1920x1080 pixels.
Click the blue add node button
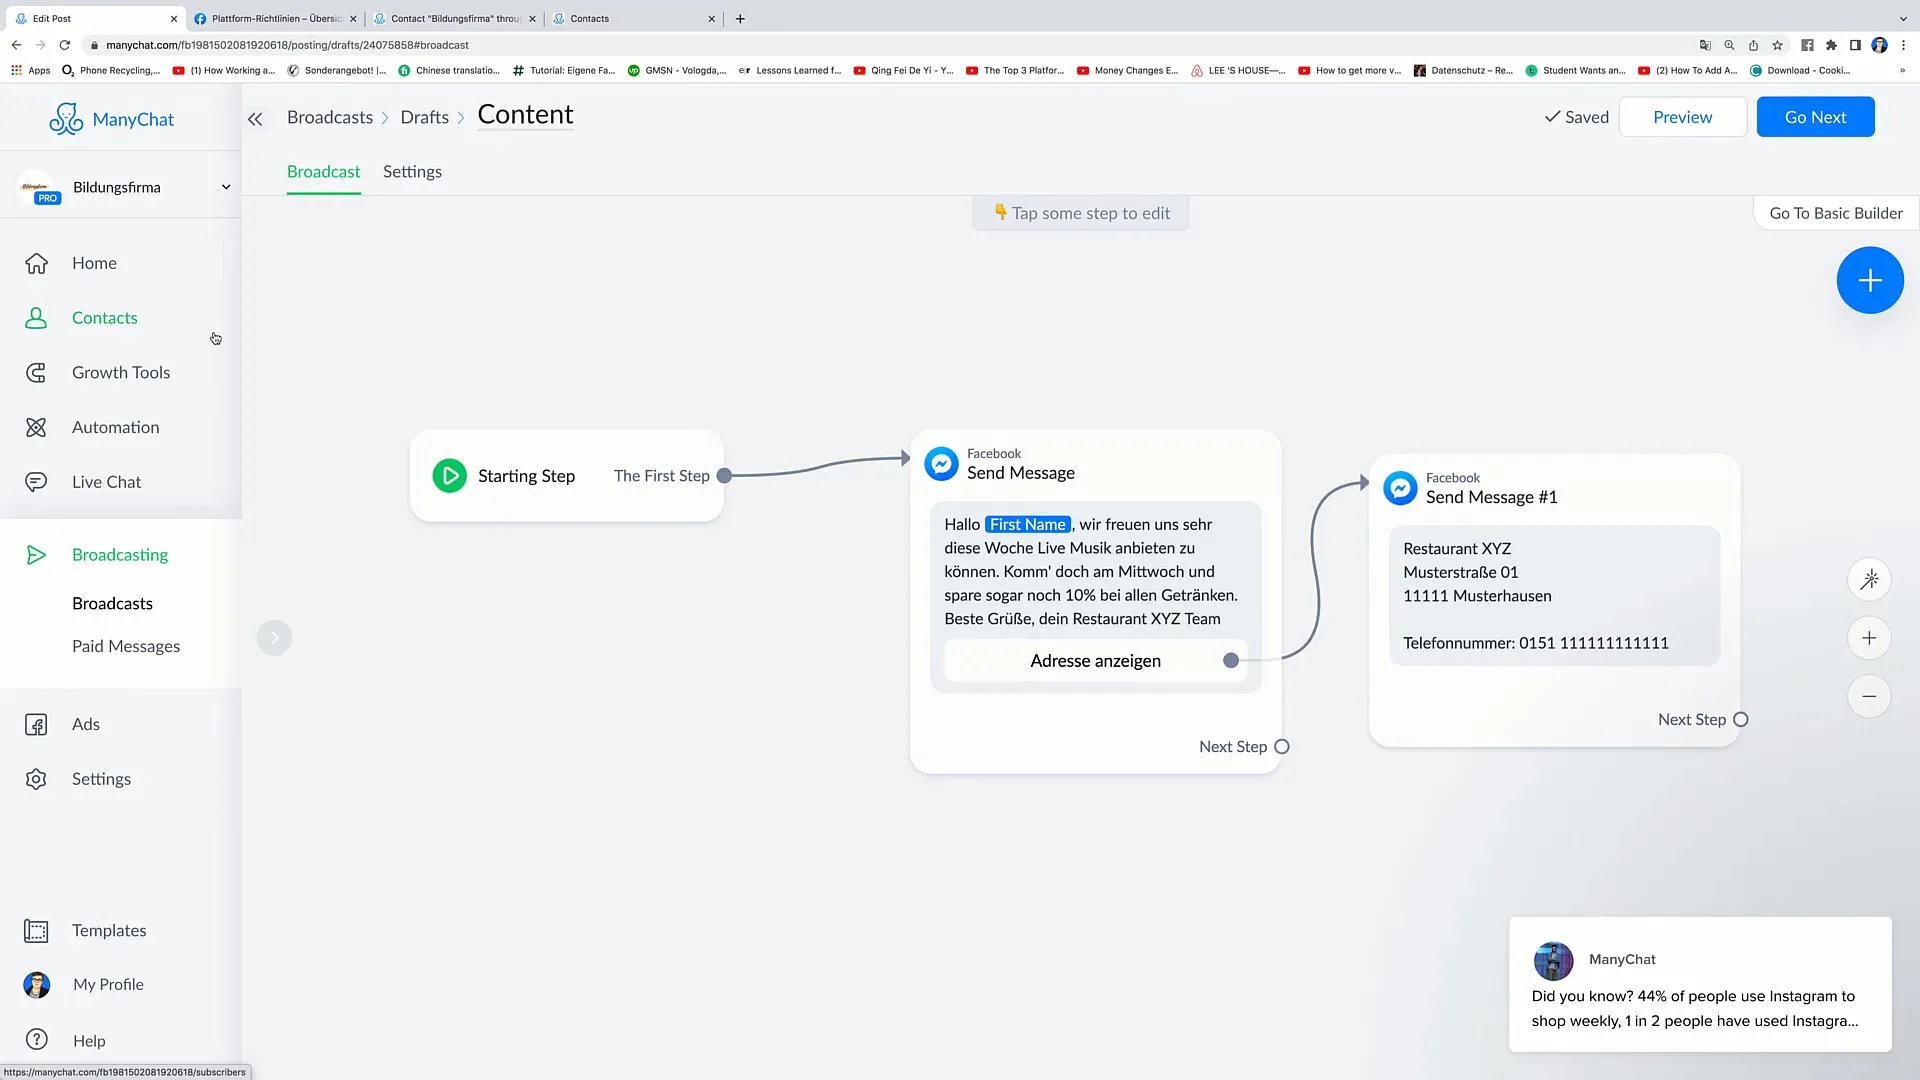(x=1870, y=278)
